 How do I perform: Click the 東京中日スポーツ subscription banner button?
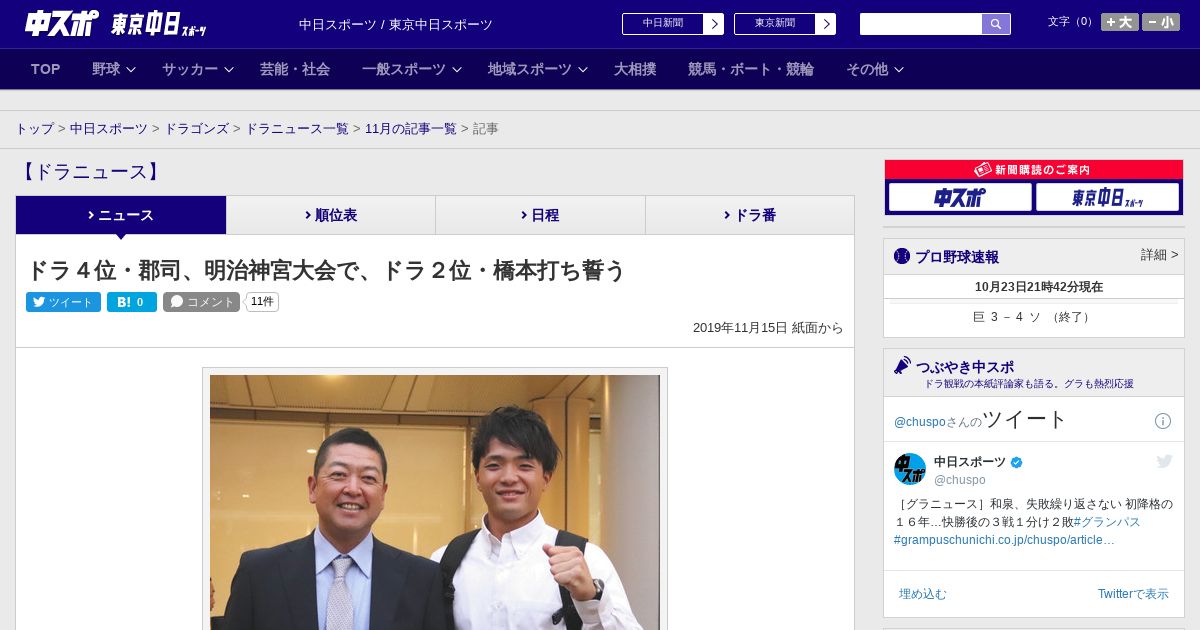[x=1107, y=197]
